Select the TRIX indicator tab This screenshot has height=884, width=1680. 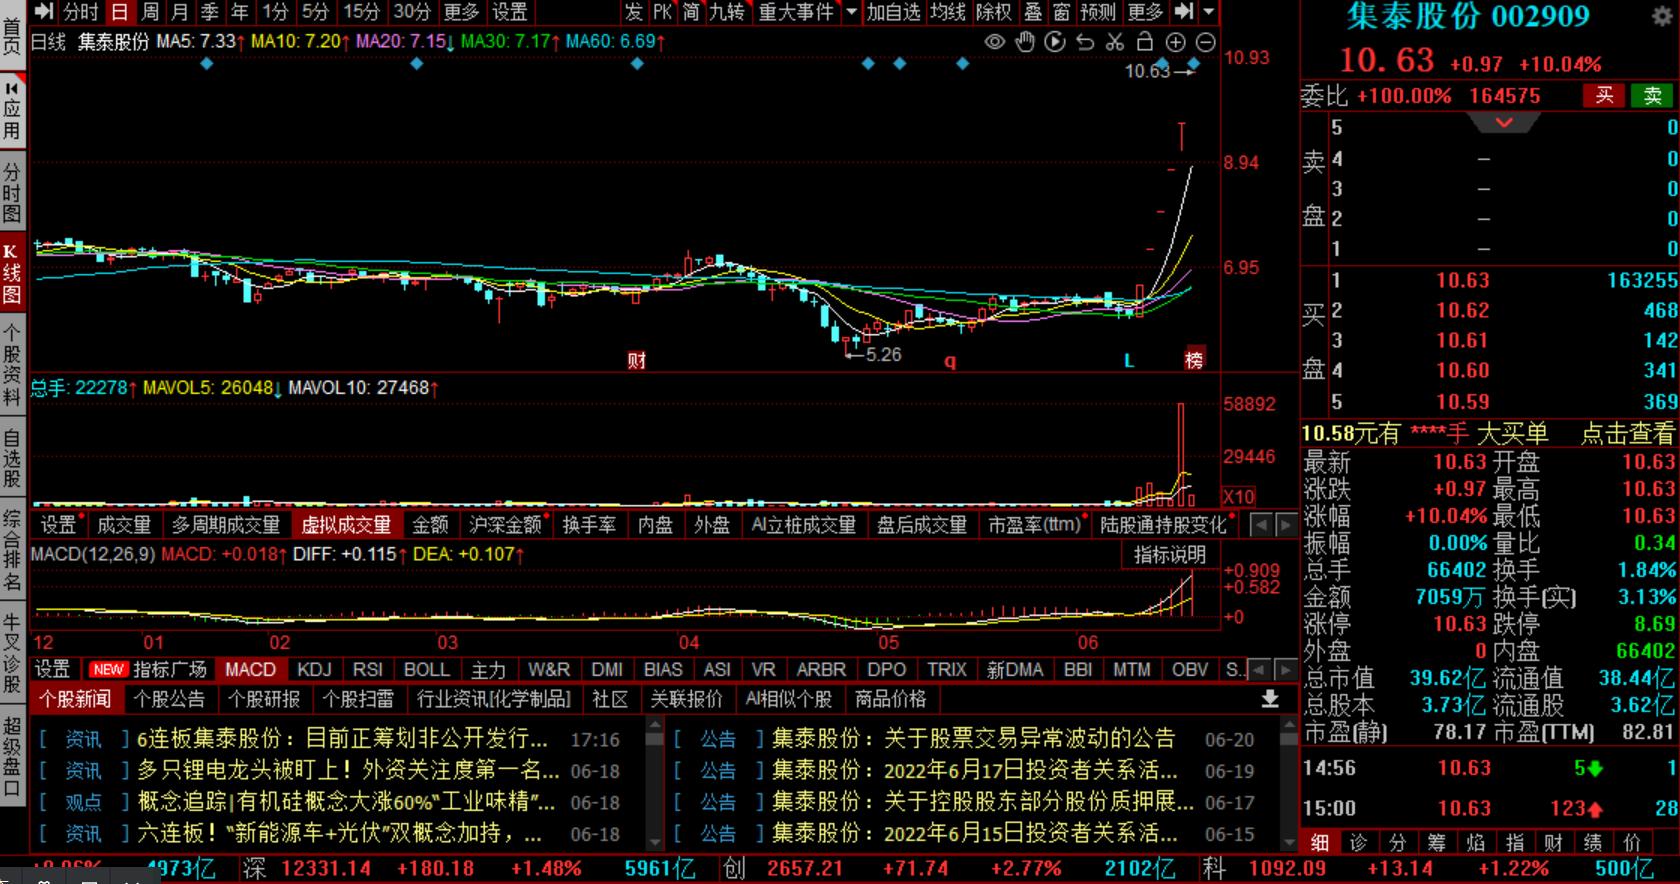tap(946, 670)
